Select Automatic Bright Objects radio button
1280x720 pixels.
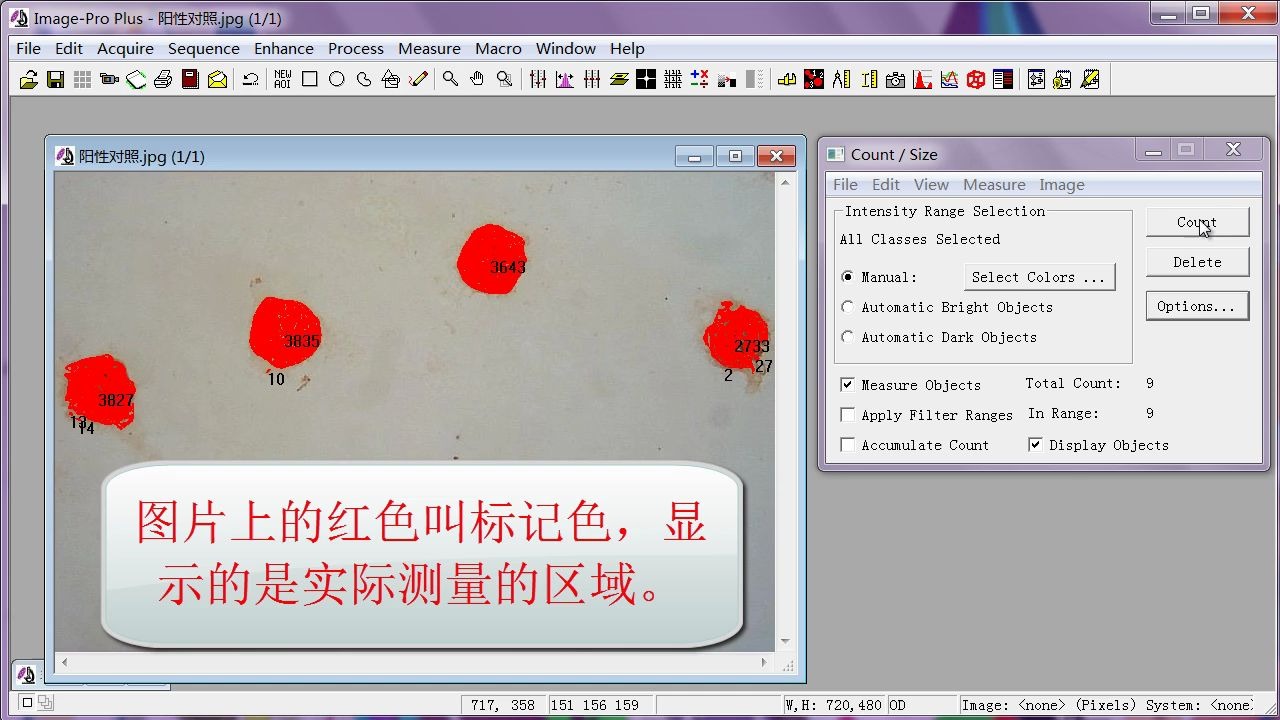(x=847, y=307)
